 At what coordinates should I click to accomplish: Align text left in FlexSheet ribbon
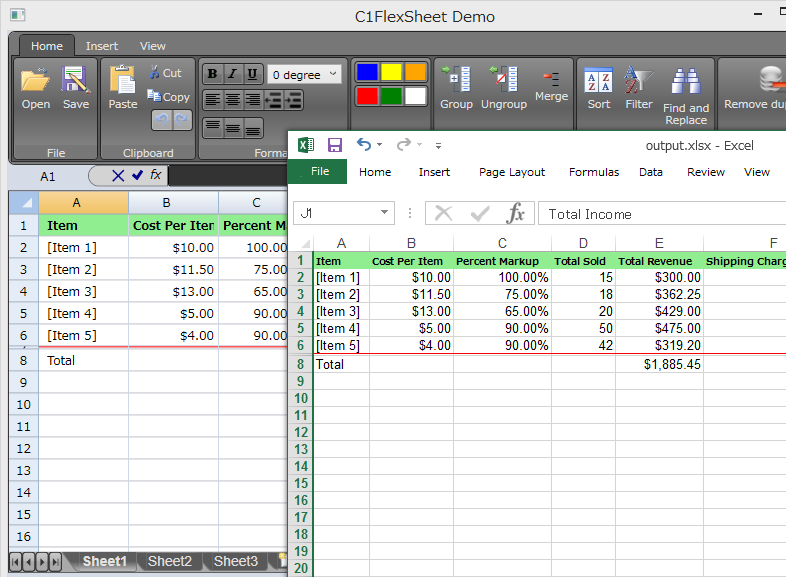click(x=213, y=100)
